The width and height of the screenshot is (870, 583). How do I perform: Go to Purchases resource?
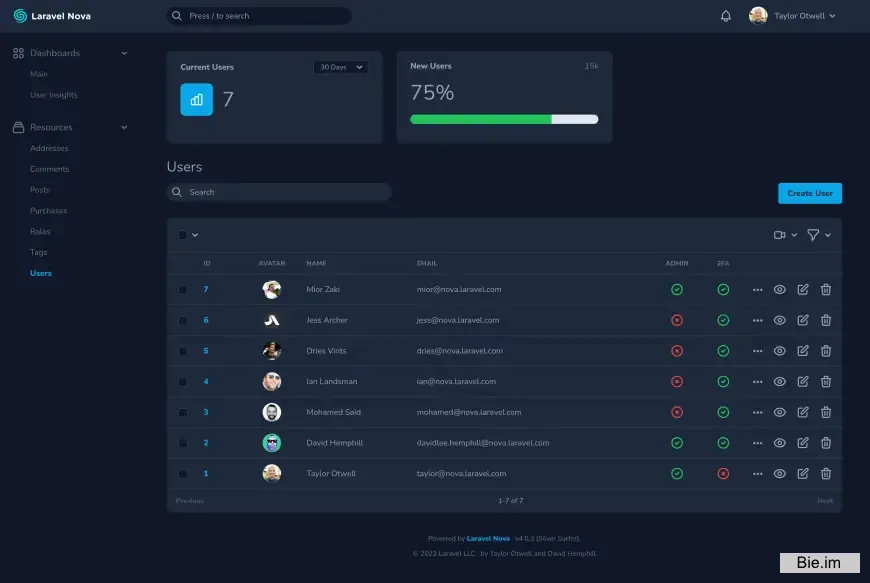48,211
